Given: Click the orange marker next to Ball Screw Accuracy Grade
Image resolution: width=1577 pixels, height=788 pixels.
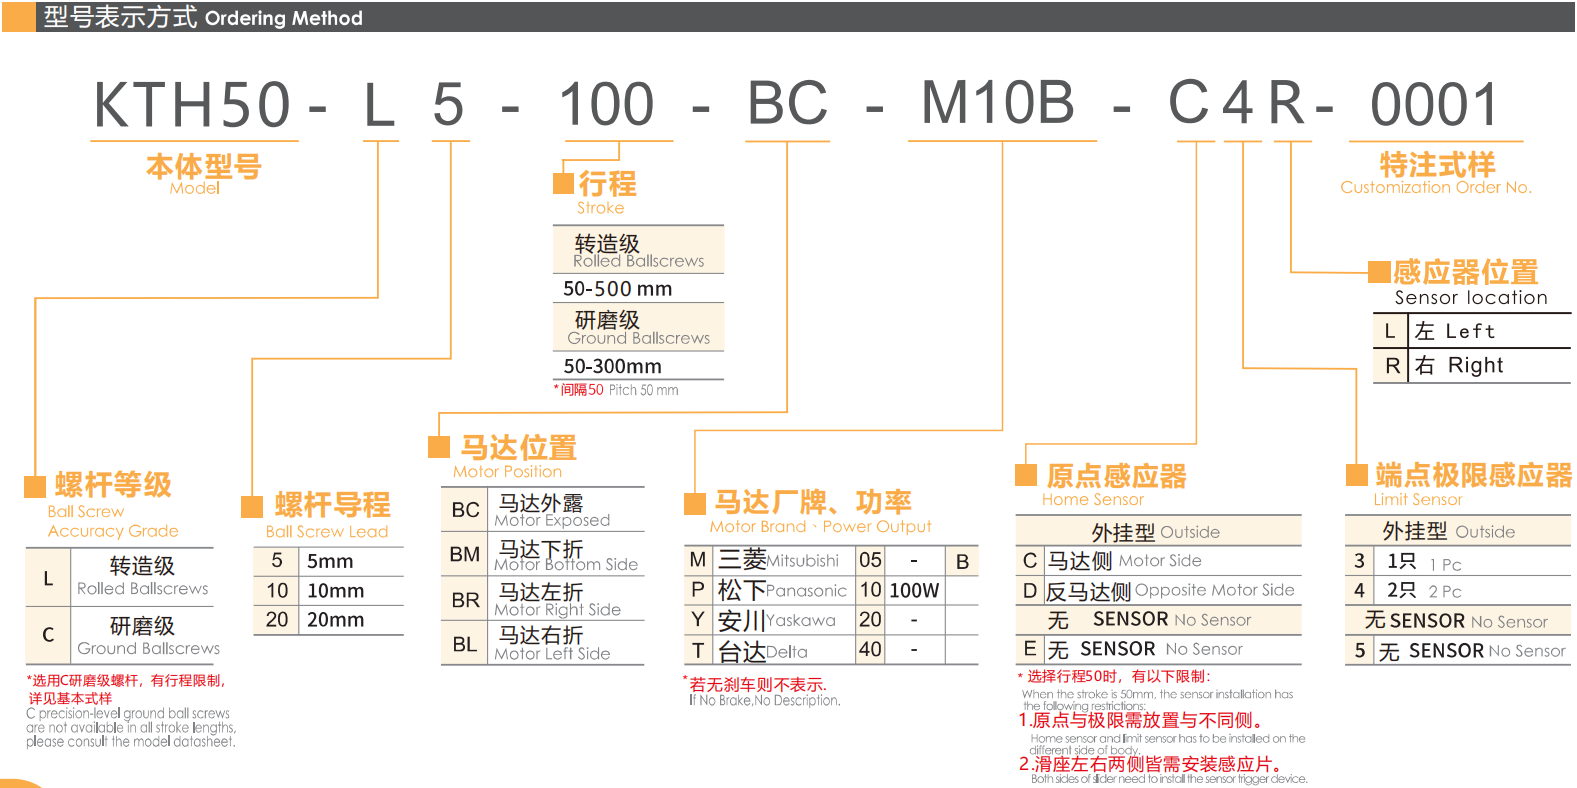Looking at the screenshot, I should [35, 486].
